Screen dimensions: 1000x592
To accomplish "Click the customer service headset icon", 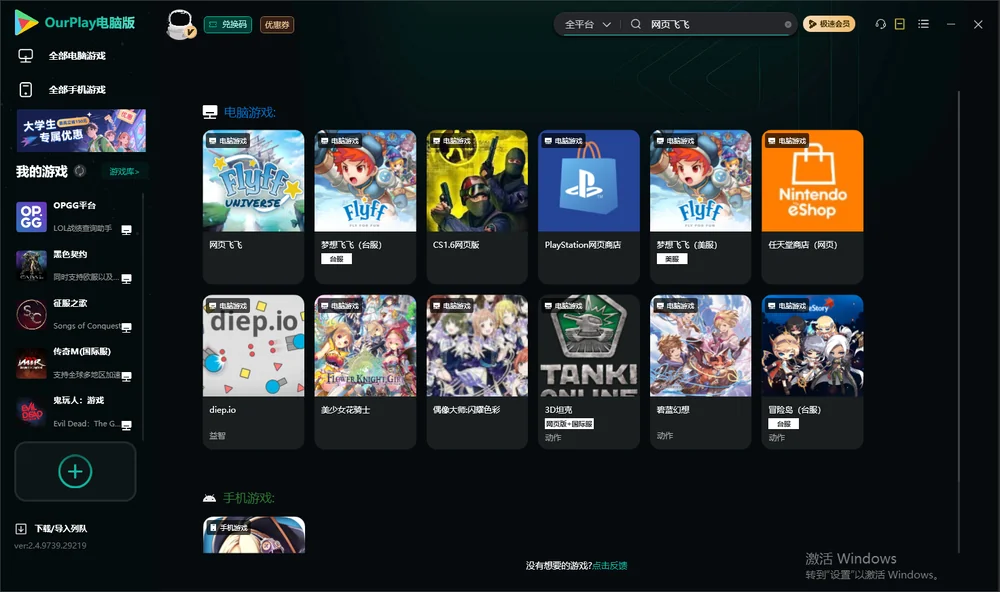I will tap(880, 24).
